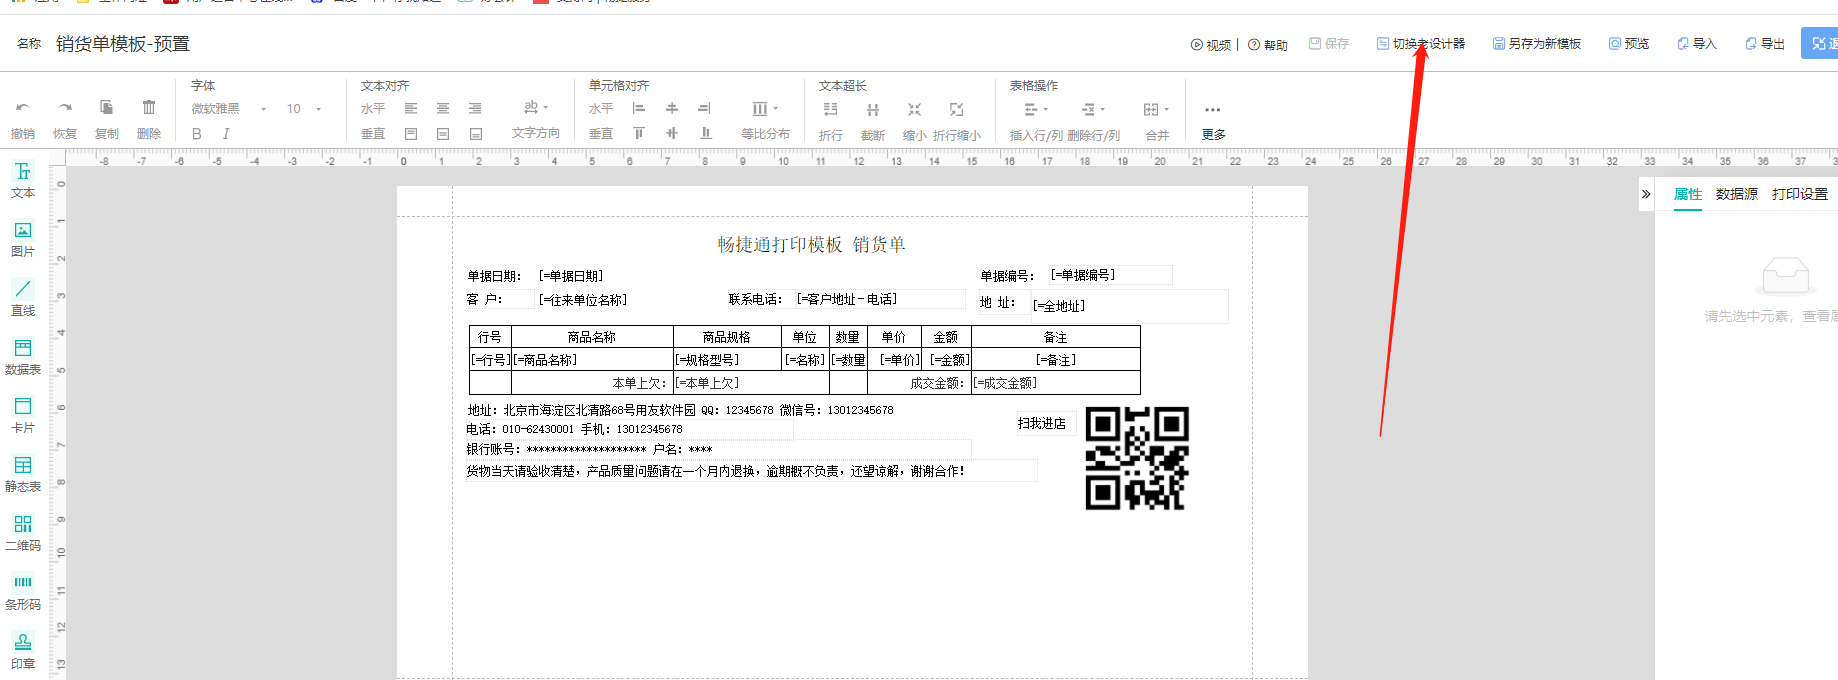The width and height of the screenshot is (1838, 680).
Task: Click the 恢复 (redo) icon
Action: pyautogui.click(x=65, y=108)
